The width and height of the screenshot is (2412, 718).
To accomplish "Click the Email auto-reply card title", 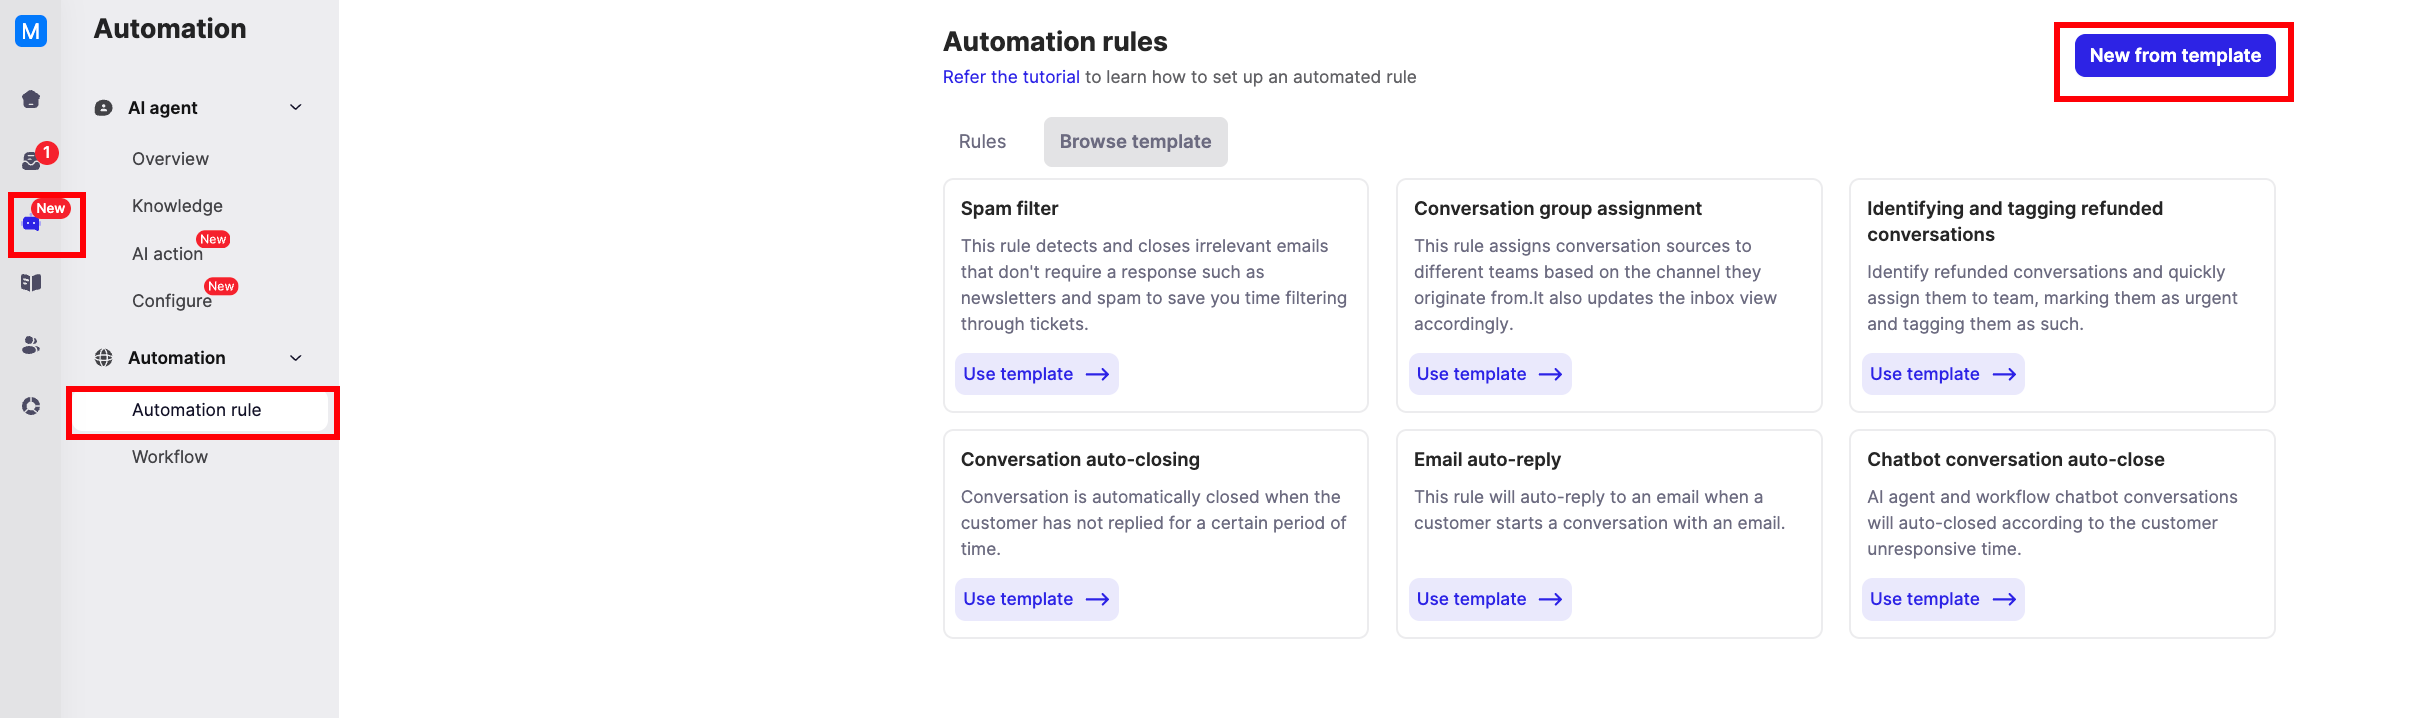I will tap(1487, 459).
